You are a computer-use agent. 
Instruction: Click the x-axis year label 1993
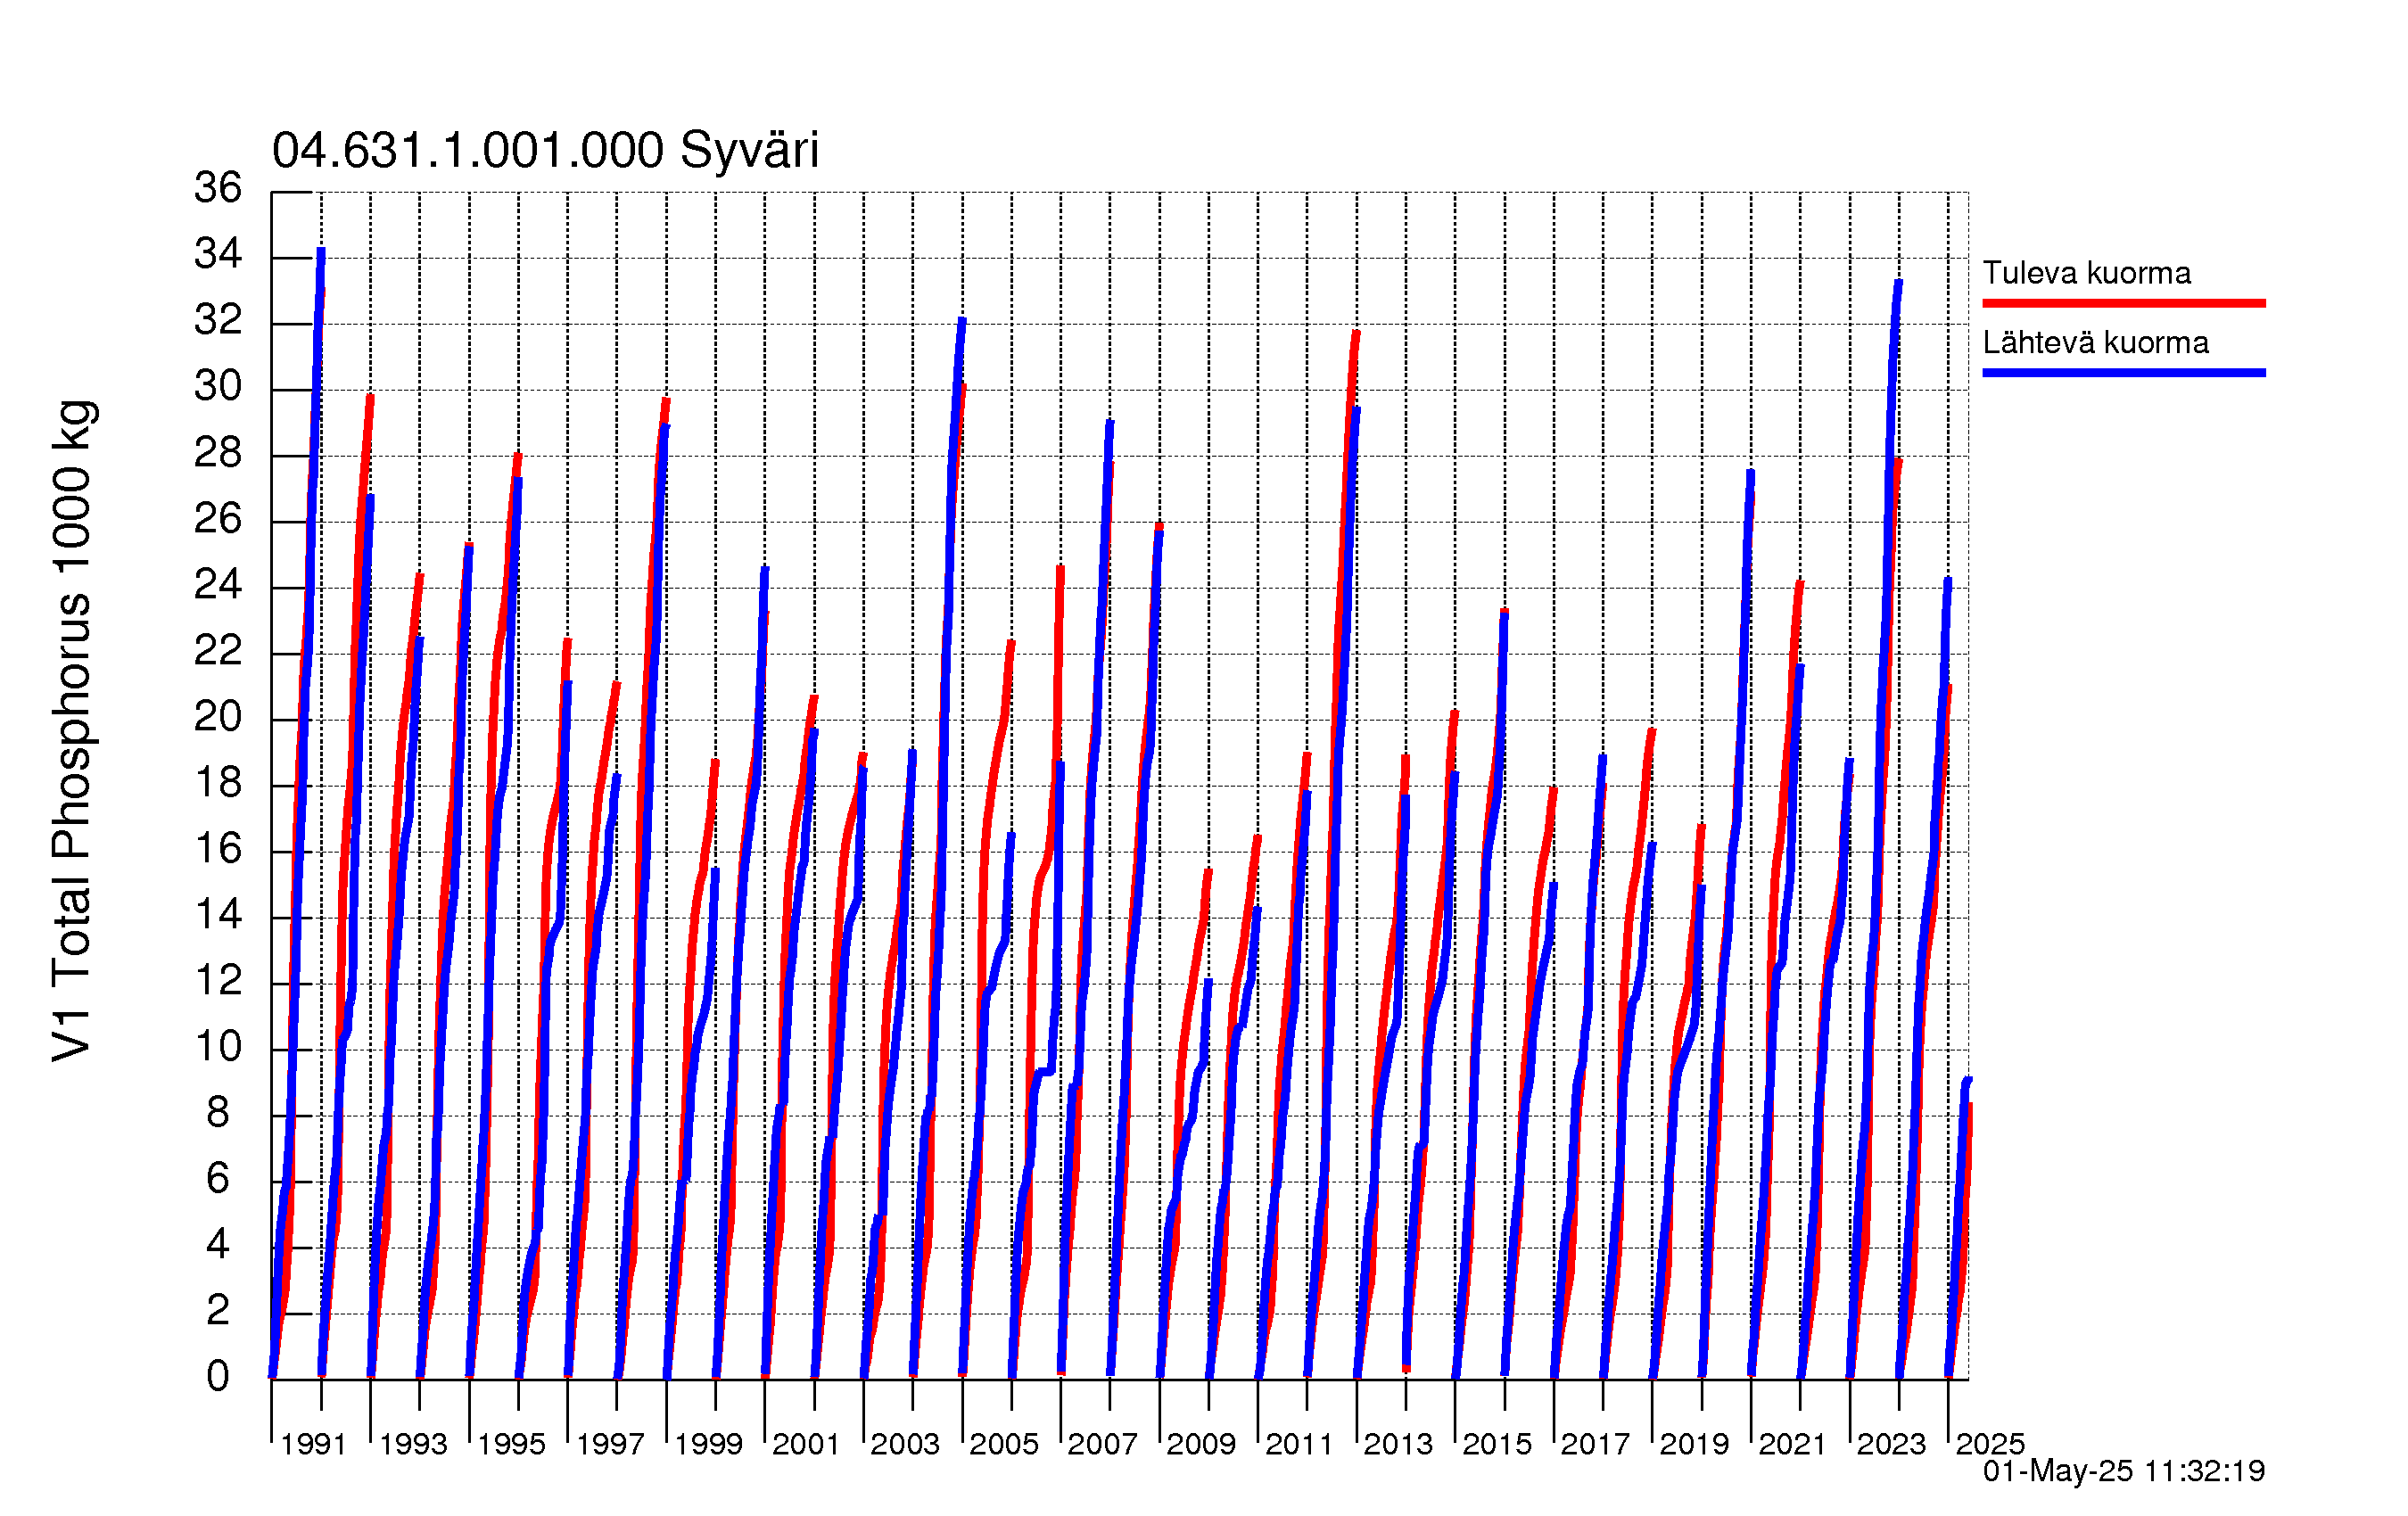pos(413,1444)
